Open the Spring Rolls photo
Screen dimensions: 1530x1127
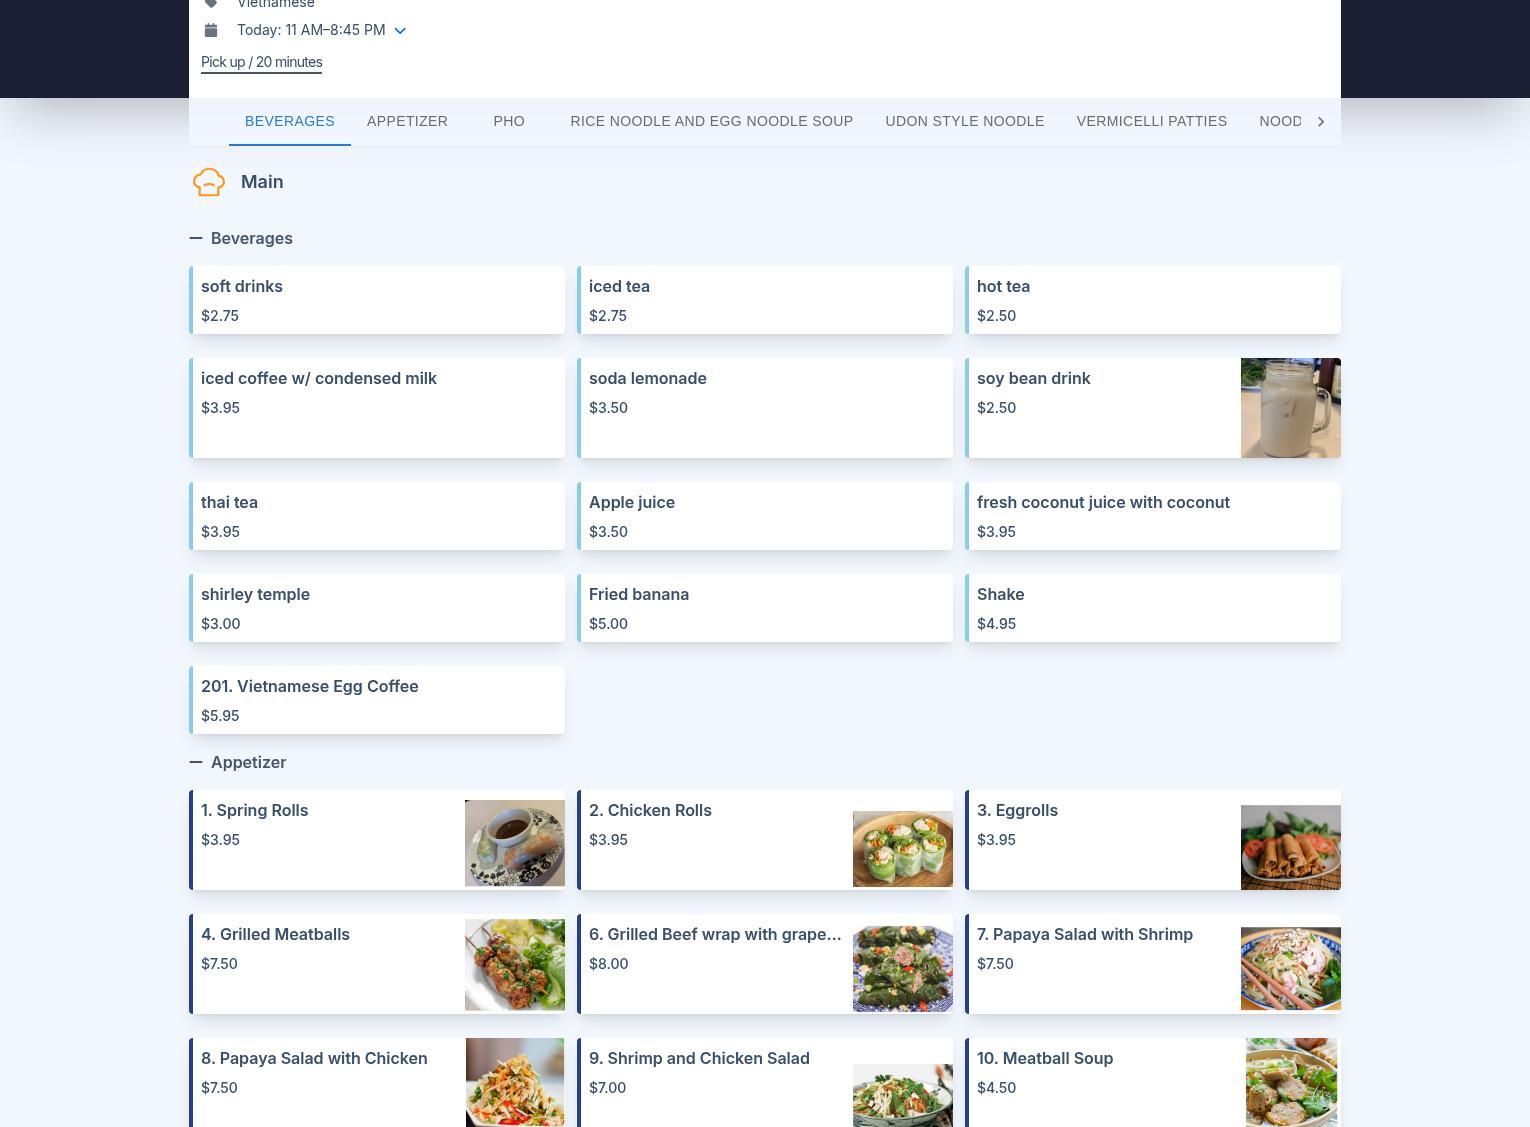tap(515, 843)
